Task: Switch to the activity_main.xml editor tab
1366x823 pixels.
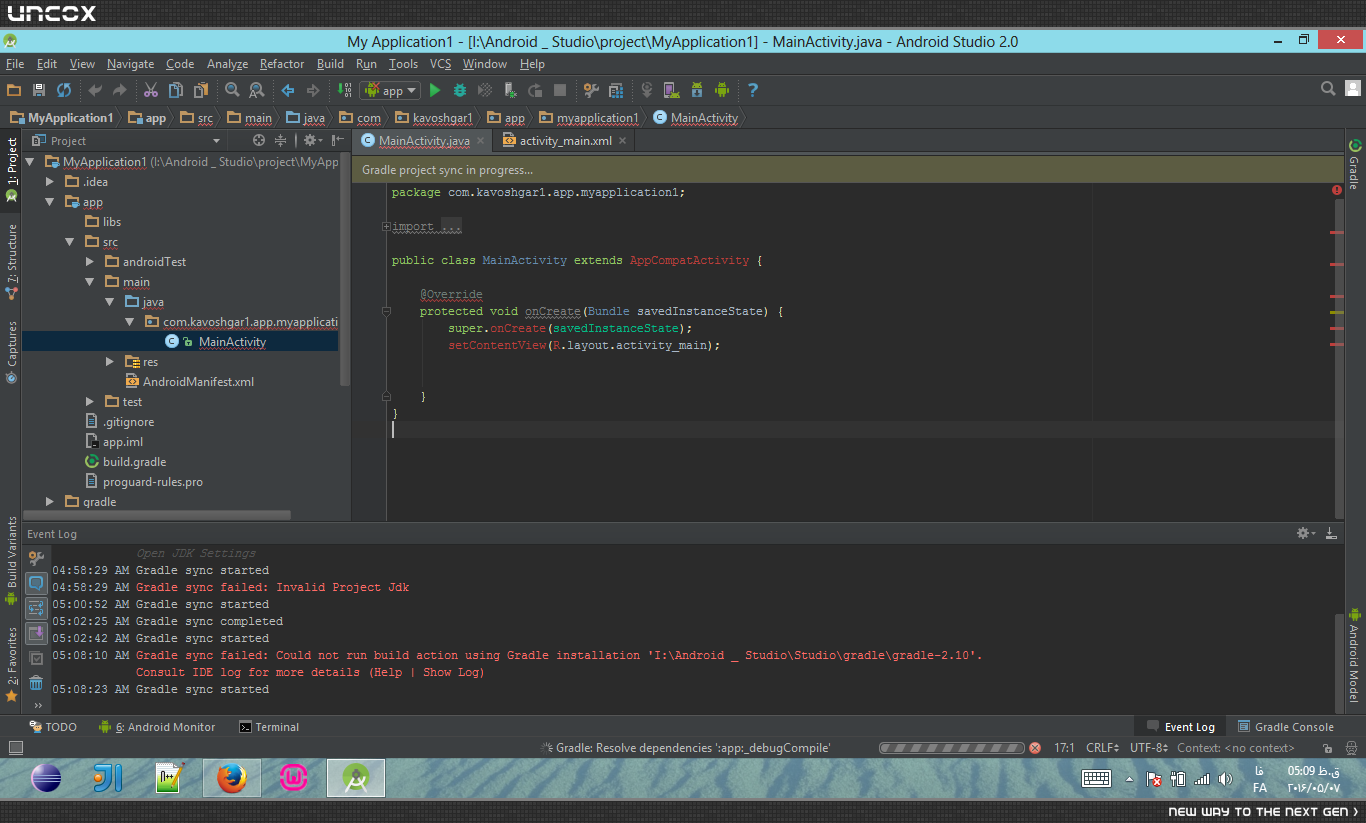Action: tap(566, 141)
